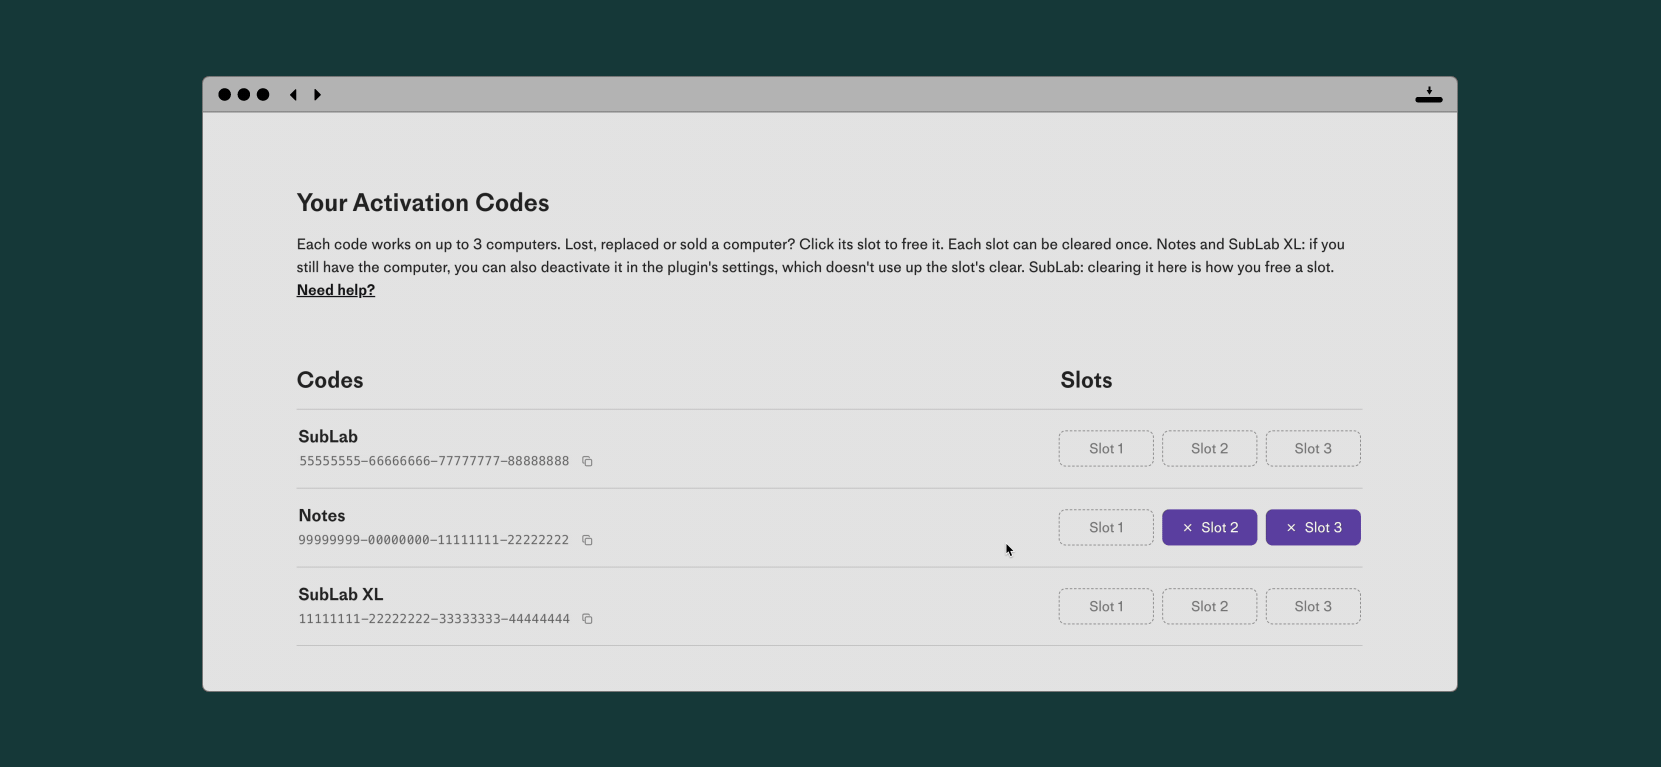Click the SubLab XL product name
1661x767 pixels.
(x=341, y=595)
